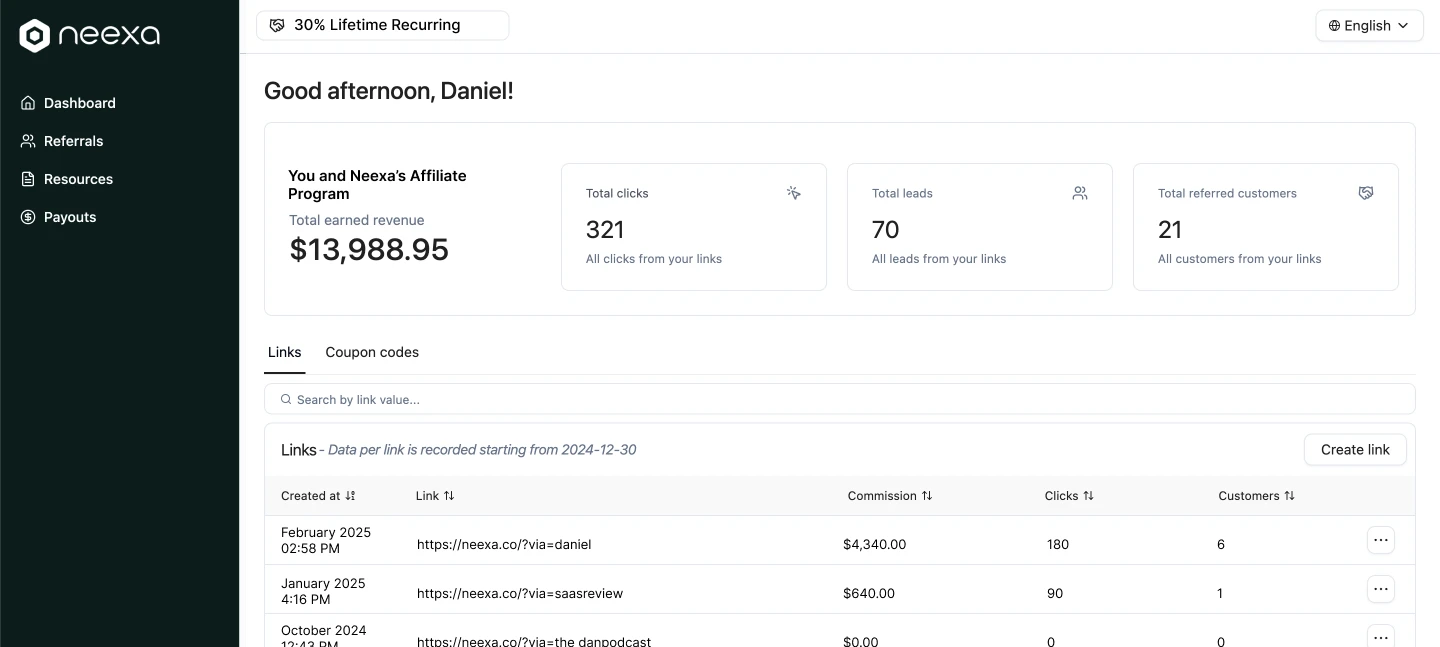Image resolution: width=1440 pixels, height=647 pixels.
Task: Open the neexa.co/?via=daniel referral link
Action: pos(504,544)
